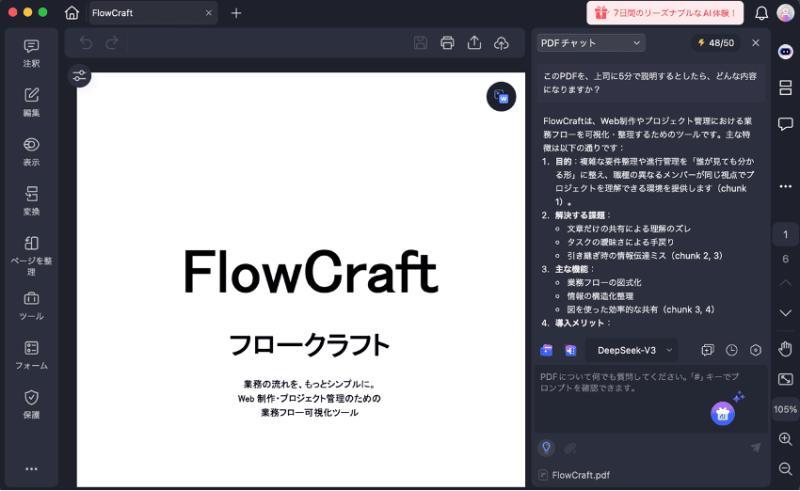The width and height of the screenshot is (800, 491).
Task: Open more options in right sidebar
Action: click(x=785, y=186)
